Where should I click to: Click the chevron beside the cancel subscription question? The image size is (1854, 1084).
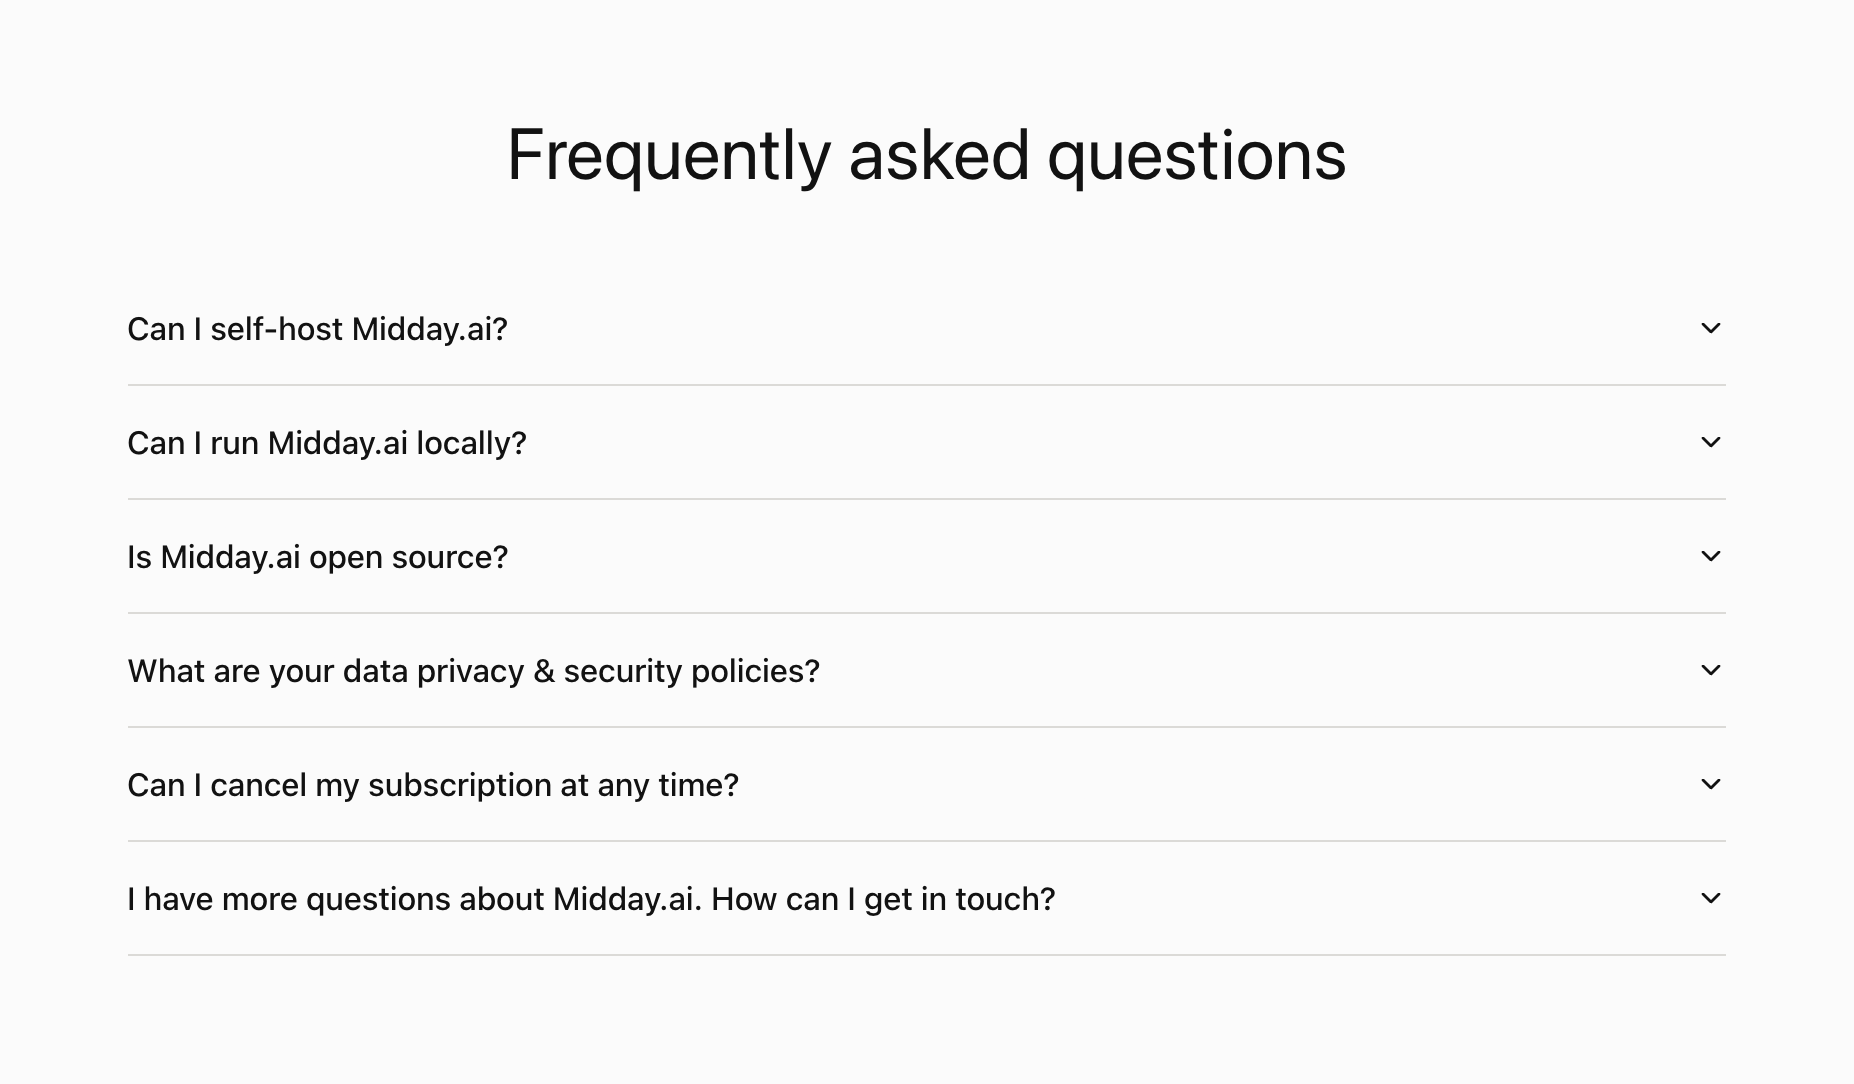click(x=1710, y=784)
